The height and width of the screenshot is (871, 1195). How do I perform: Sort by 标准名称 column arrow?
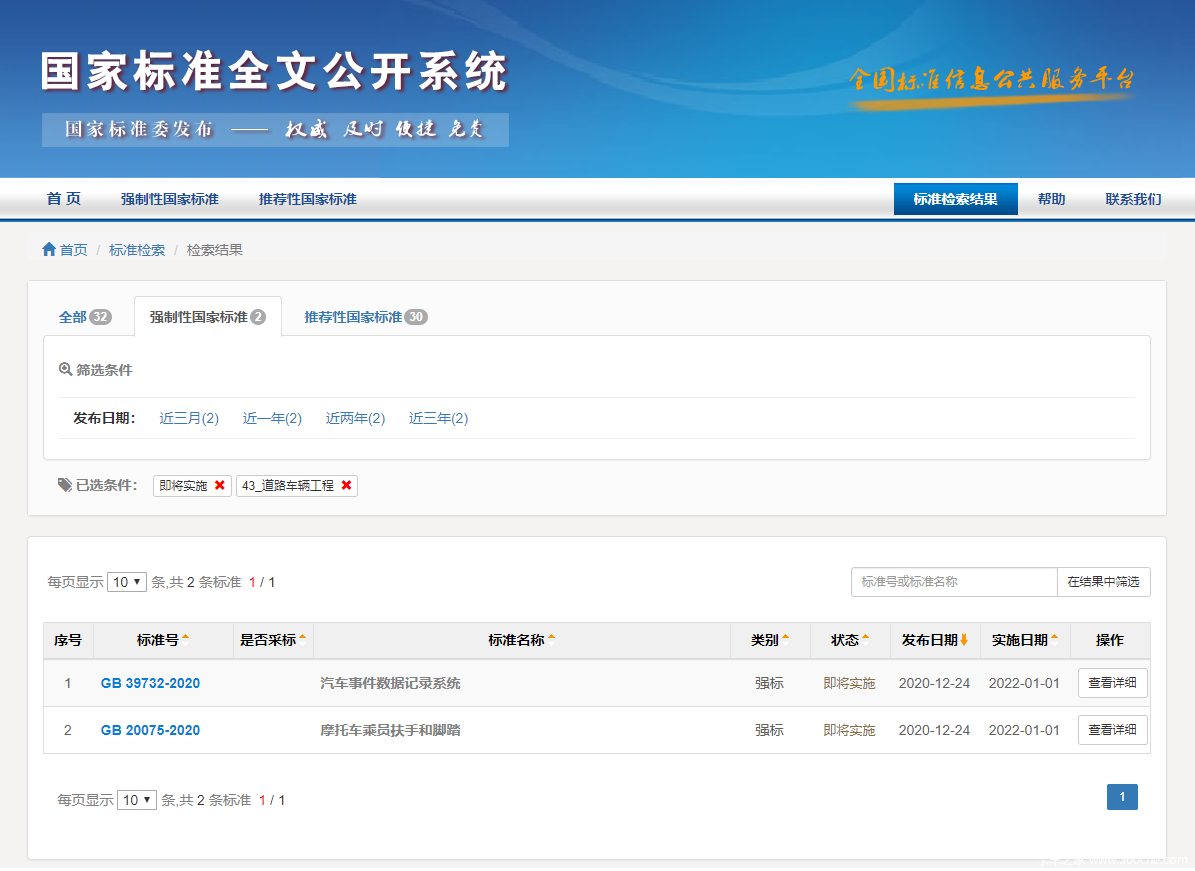(551, 640)
